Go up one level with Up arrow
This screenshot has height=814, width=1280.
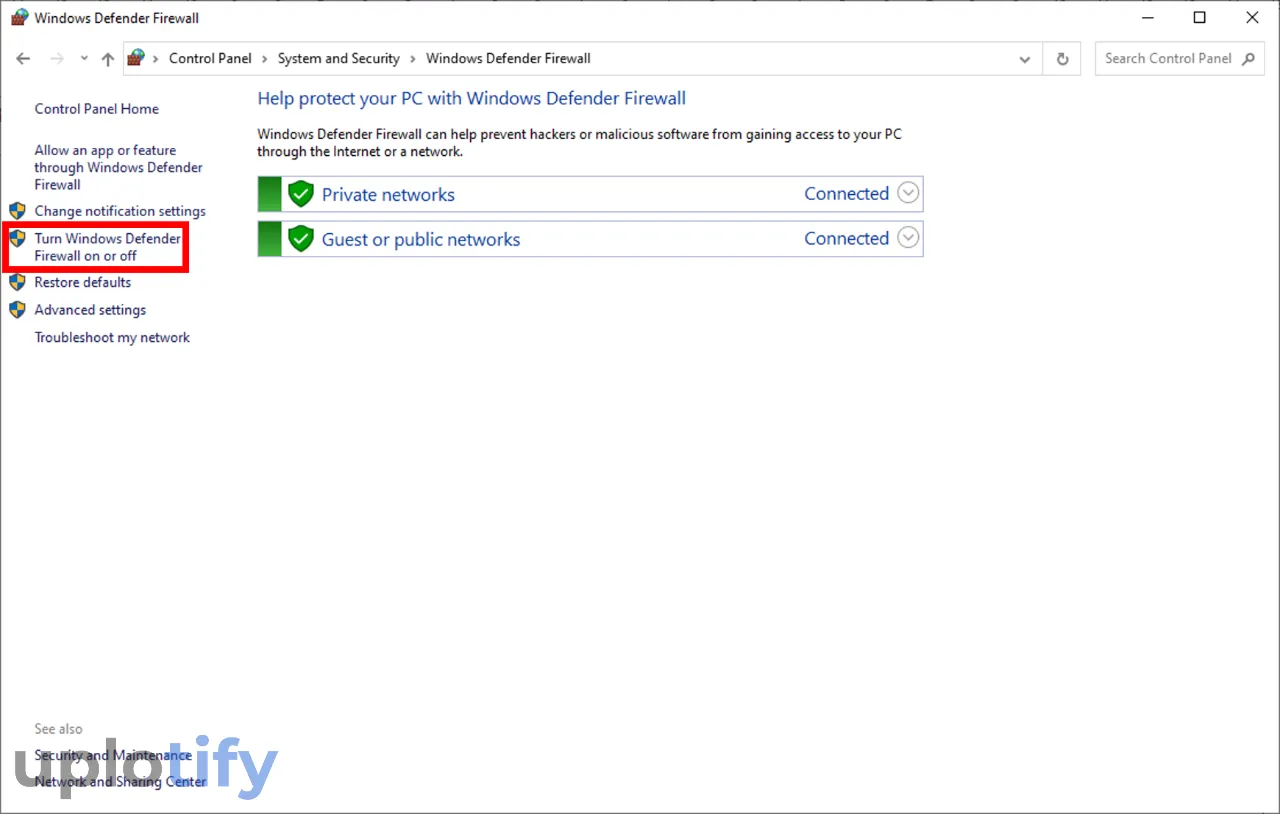click(x=107, y=59)
